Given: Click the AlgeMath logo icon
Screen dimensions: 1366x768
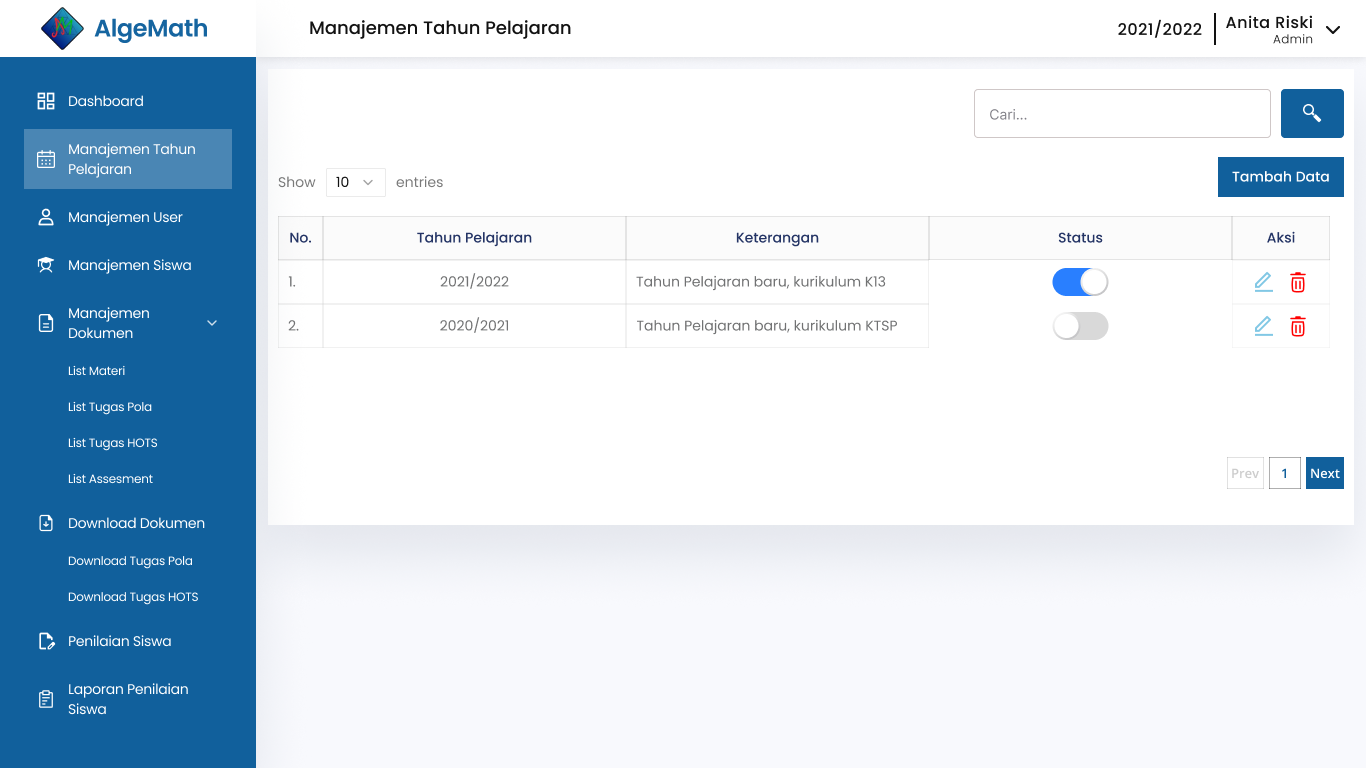Looking at the screenshot, I should pyautogui.click(x=62, y=28).
